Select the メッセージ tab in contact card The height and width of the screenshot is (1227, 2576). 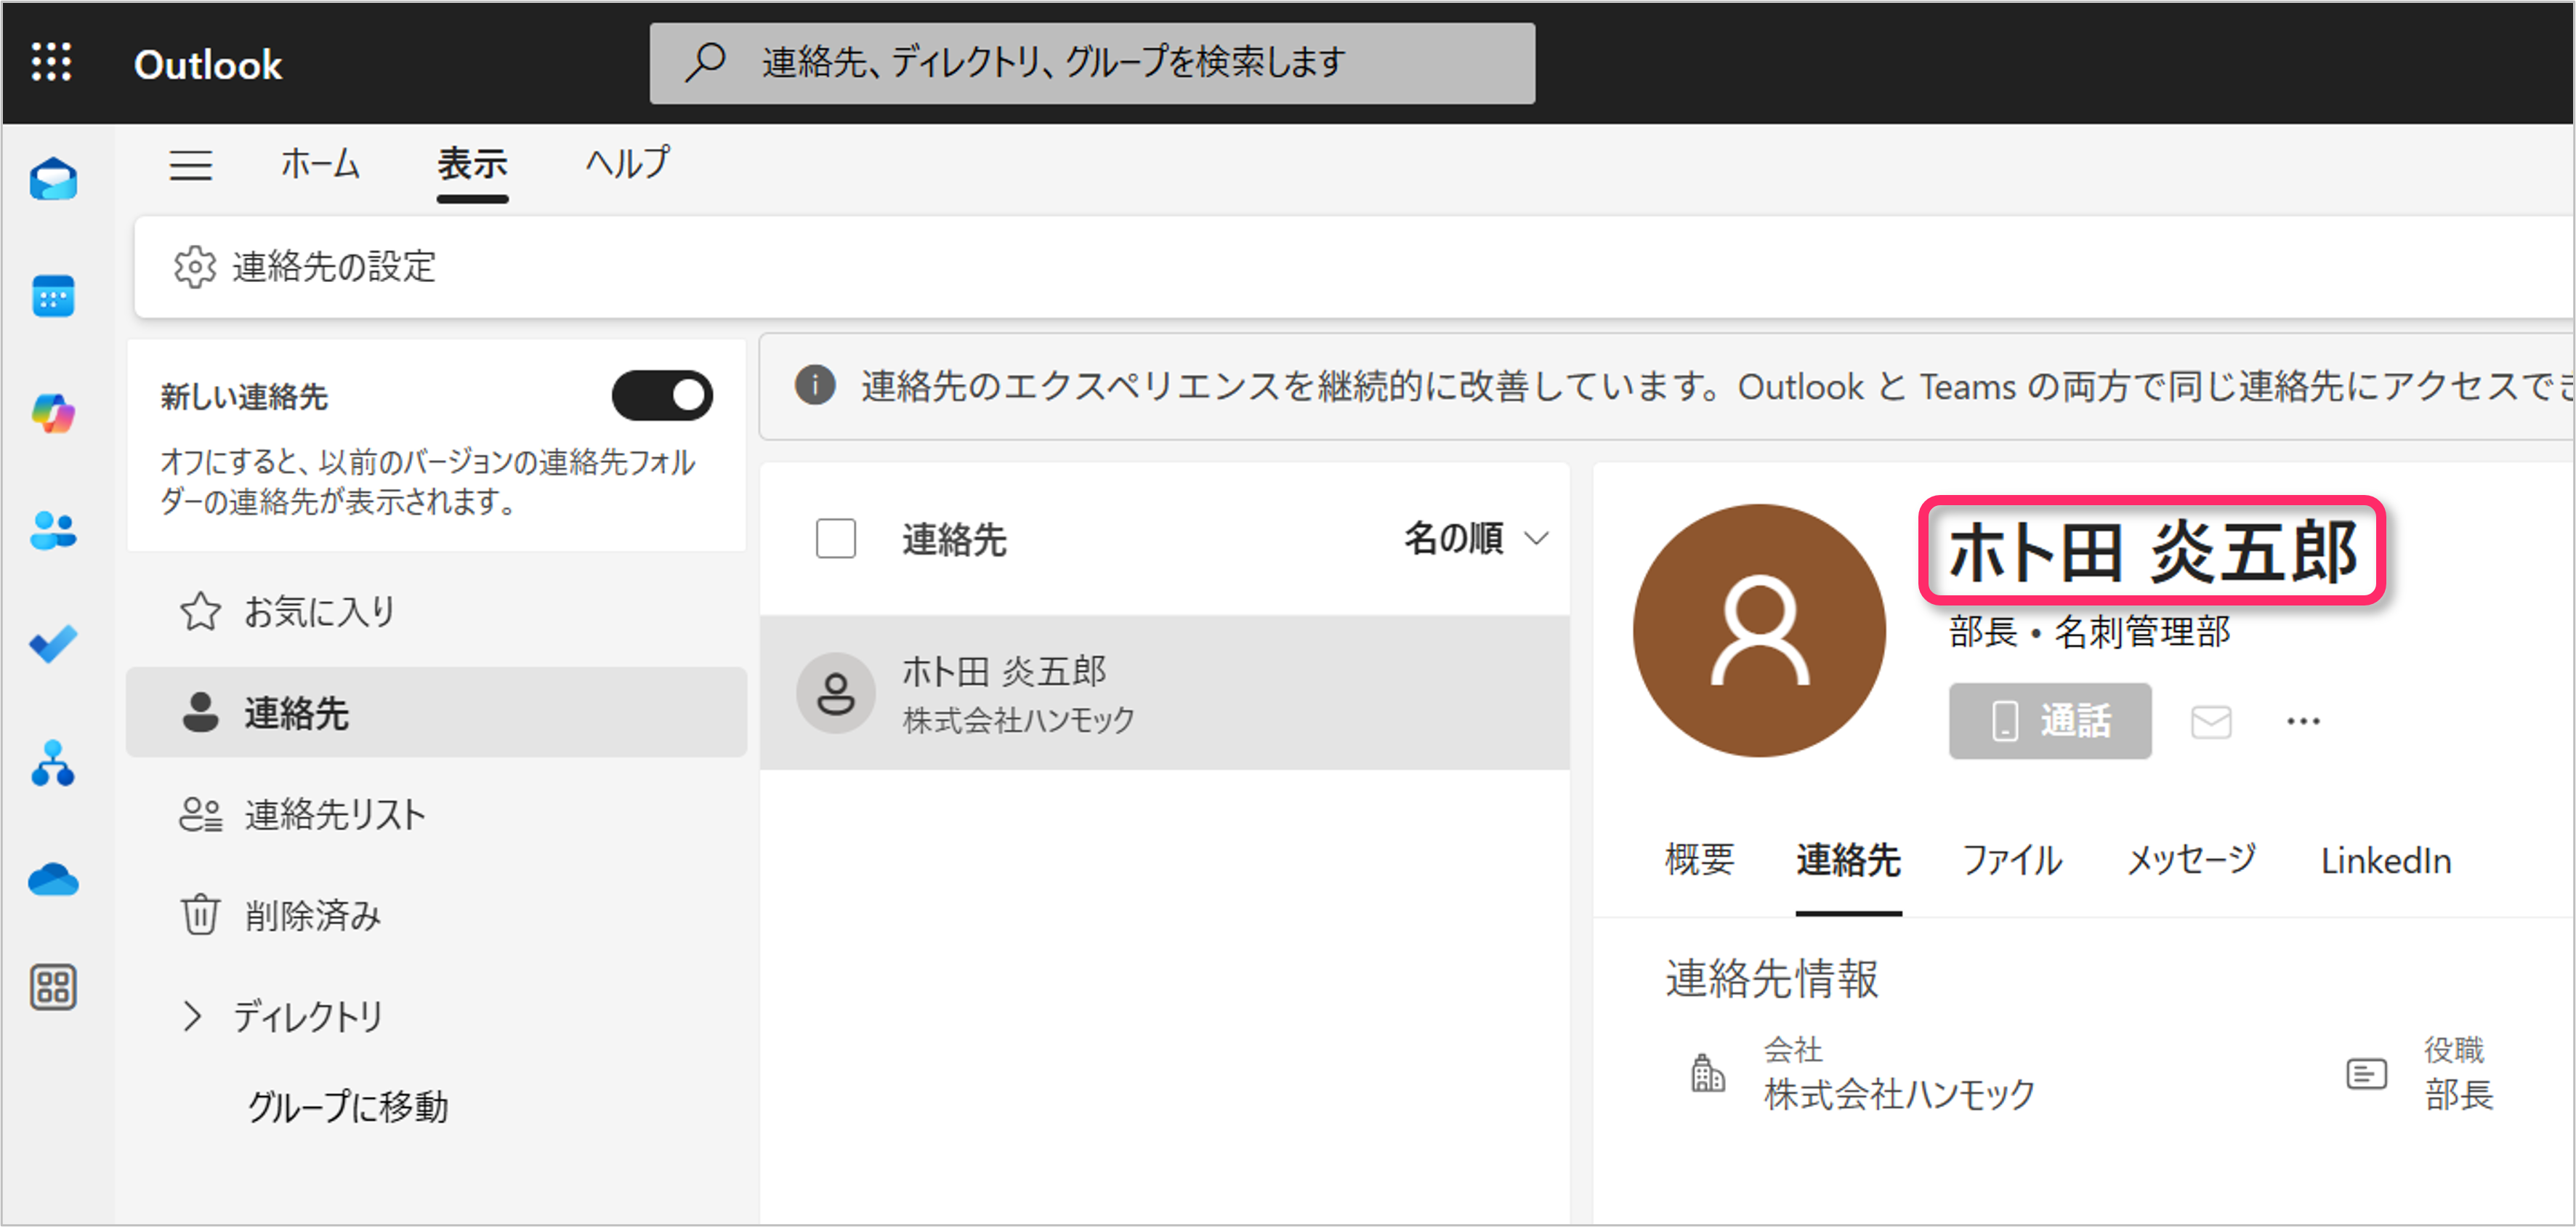point(2191,860)
